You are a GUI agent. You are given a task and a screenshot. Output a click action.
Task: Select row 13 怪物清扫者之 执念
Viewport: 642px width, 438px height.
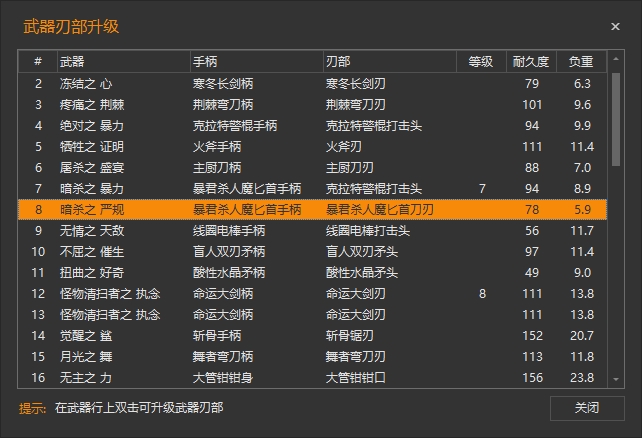(312, 315)
